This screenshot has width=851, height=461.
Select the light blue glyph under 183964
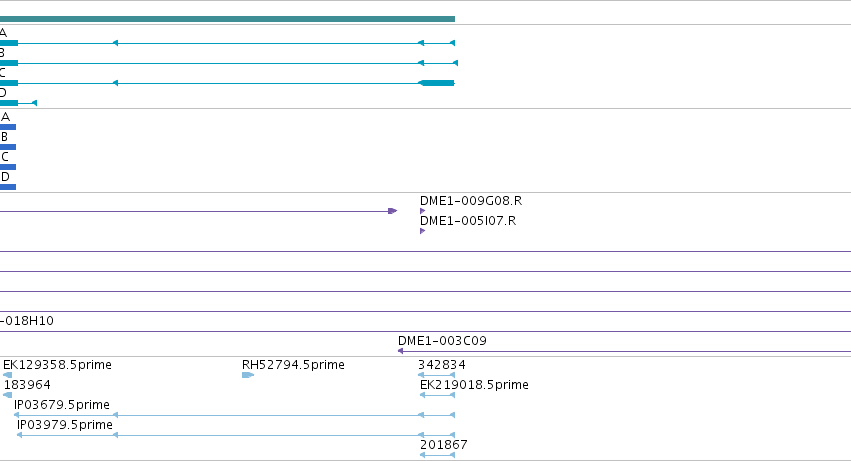[8, 395]
